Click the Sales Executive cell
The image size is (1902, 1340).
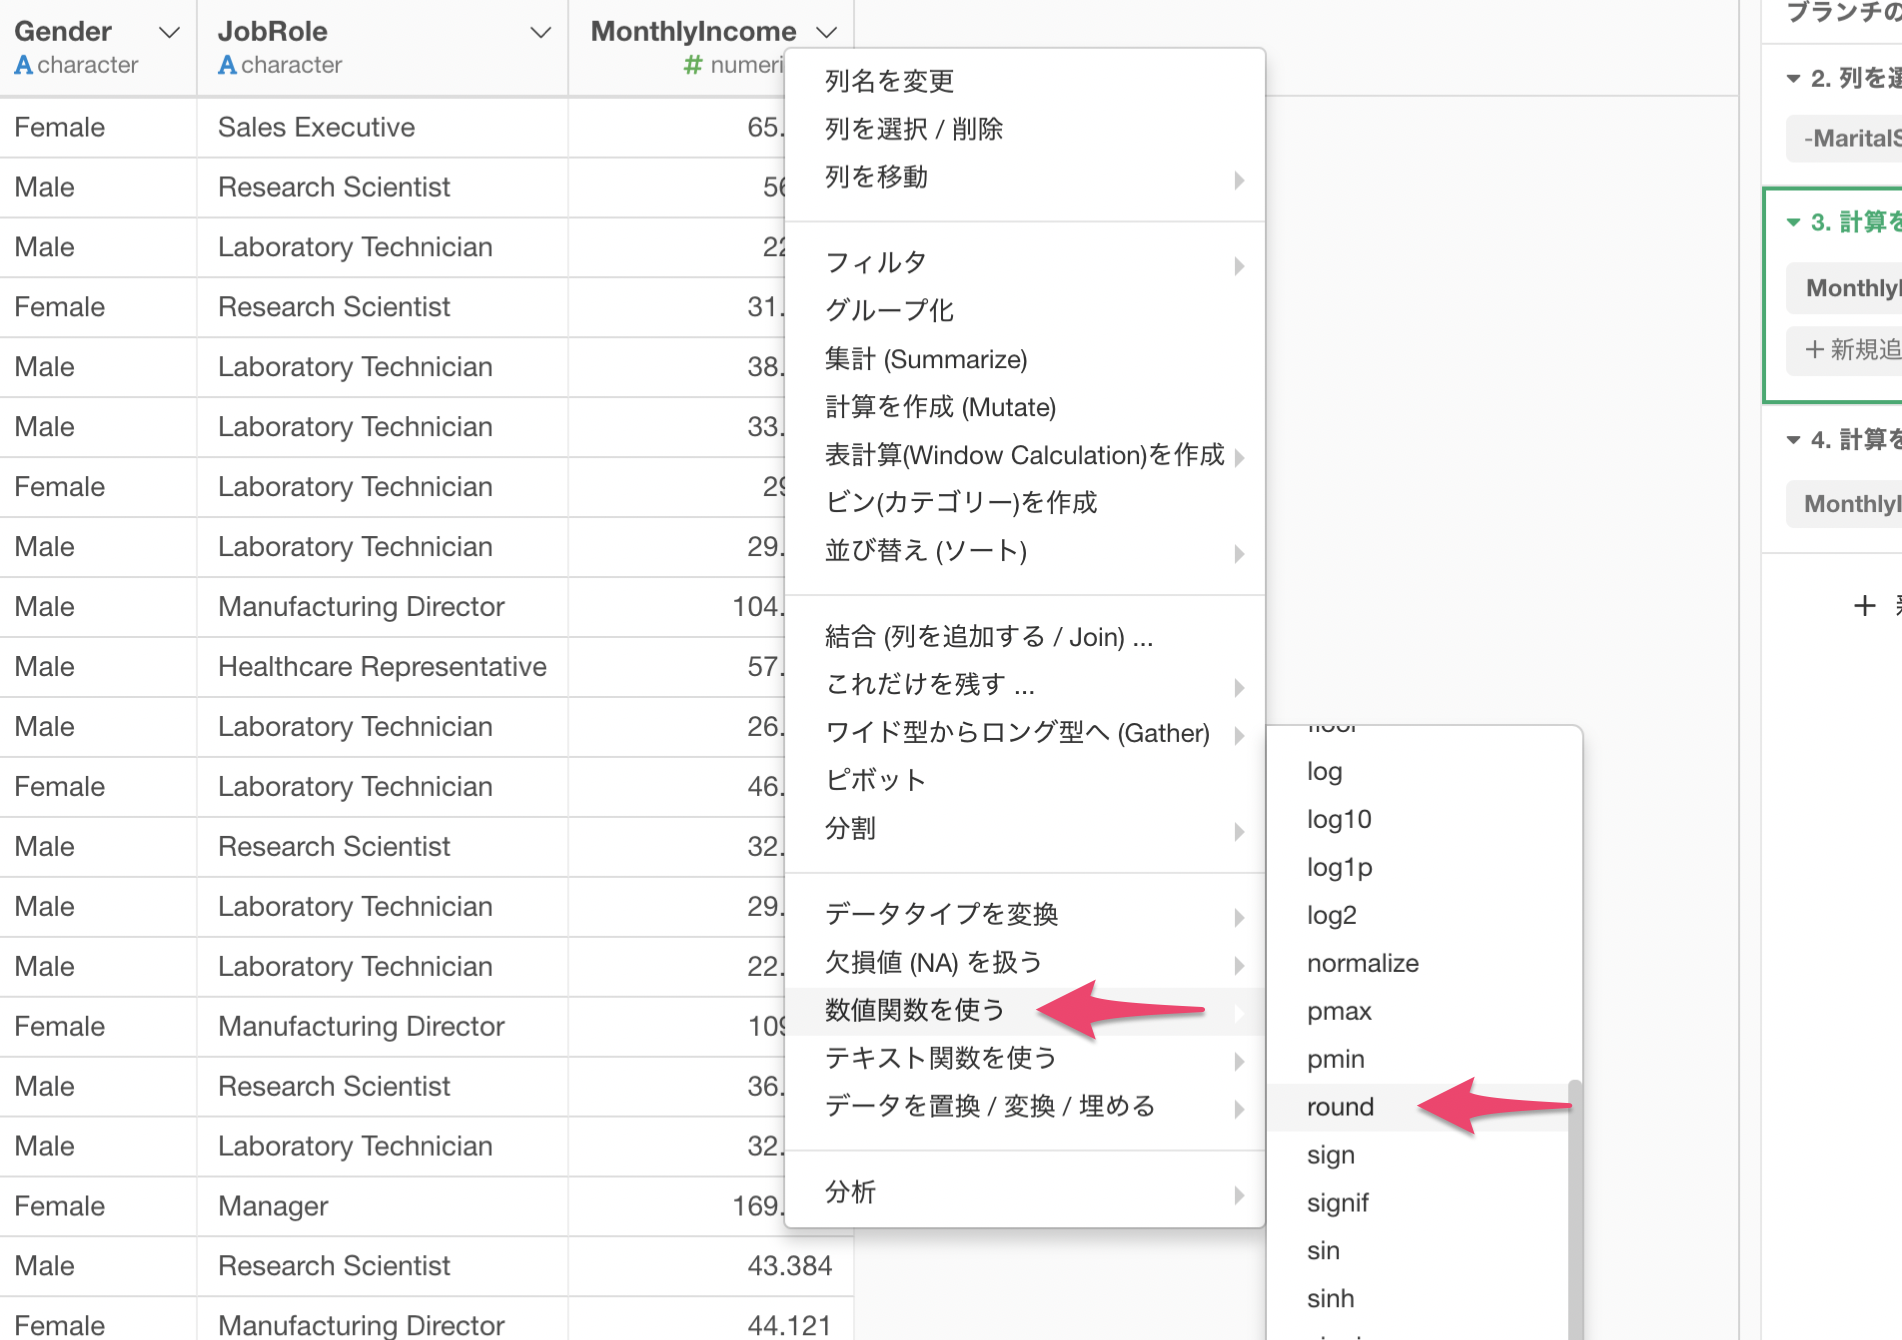coord(383,128)
